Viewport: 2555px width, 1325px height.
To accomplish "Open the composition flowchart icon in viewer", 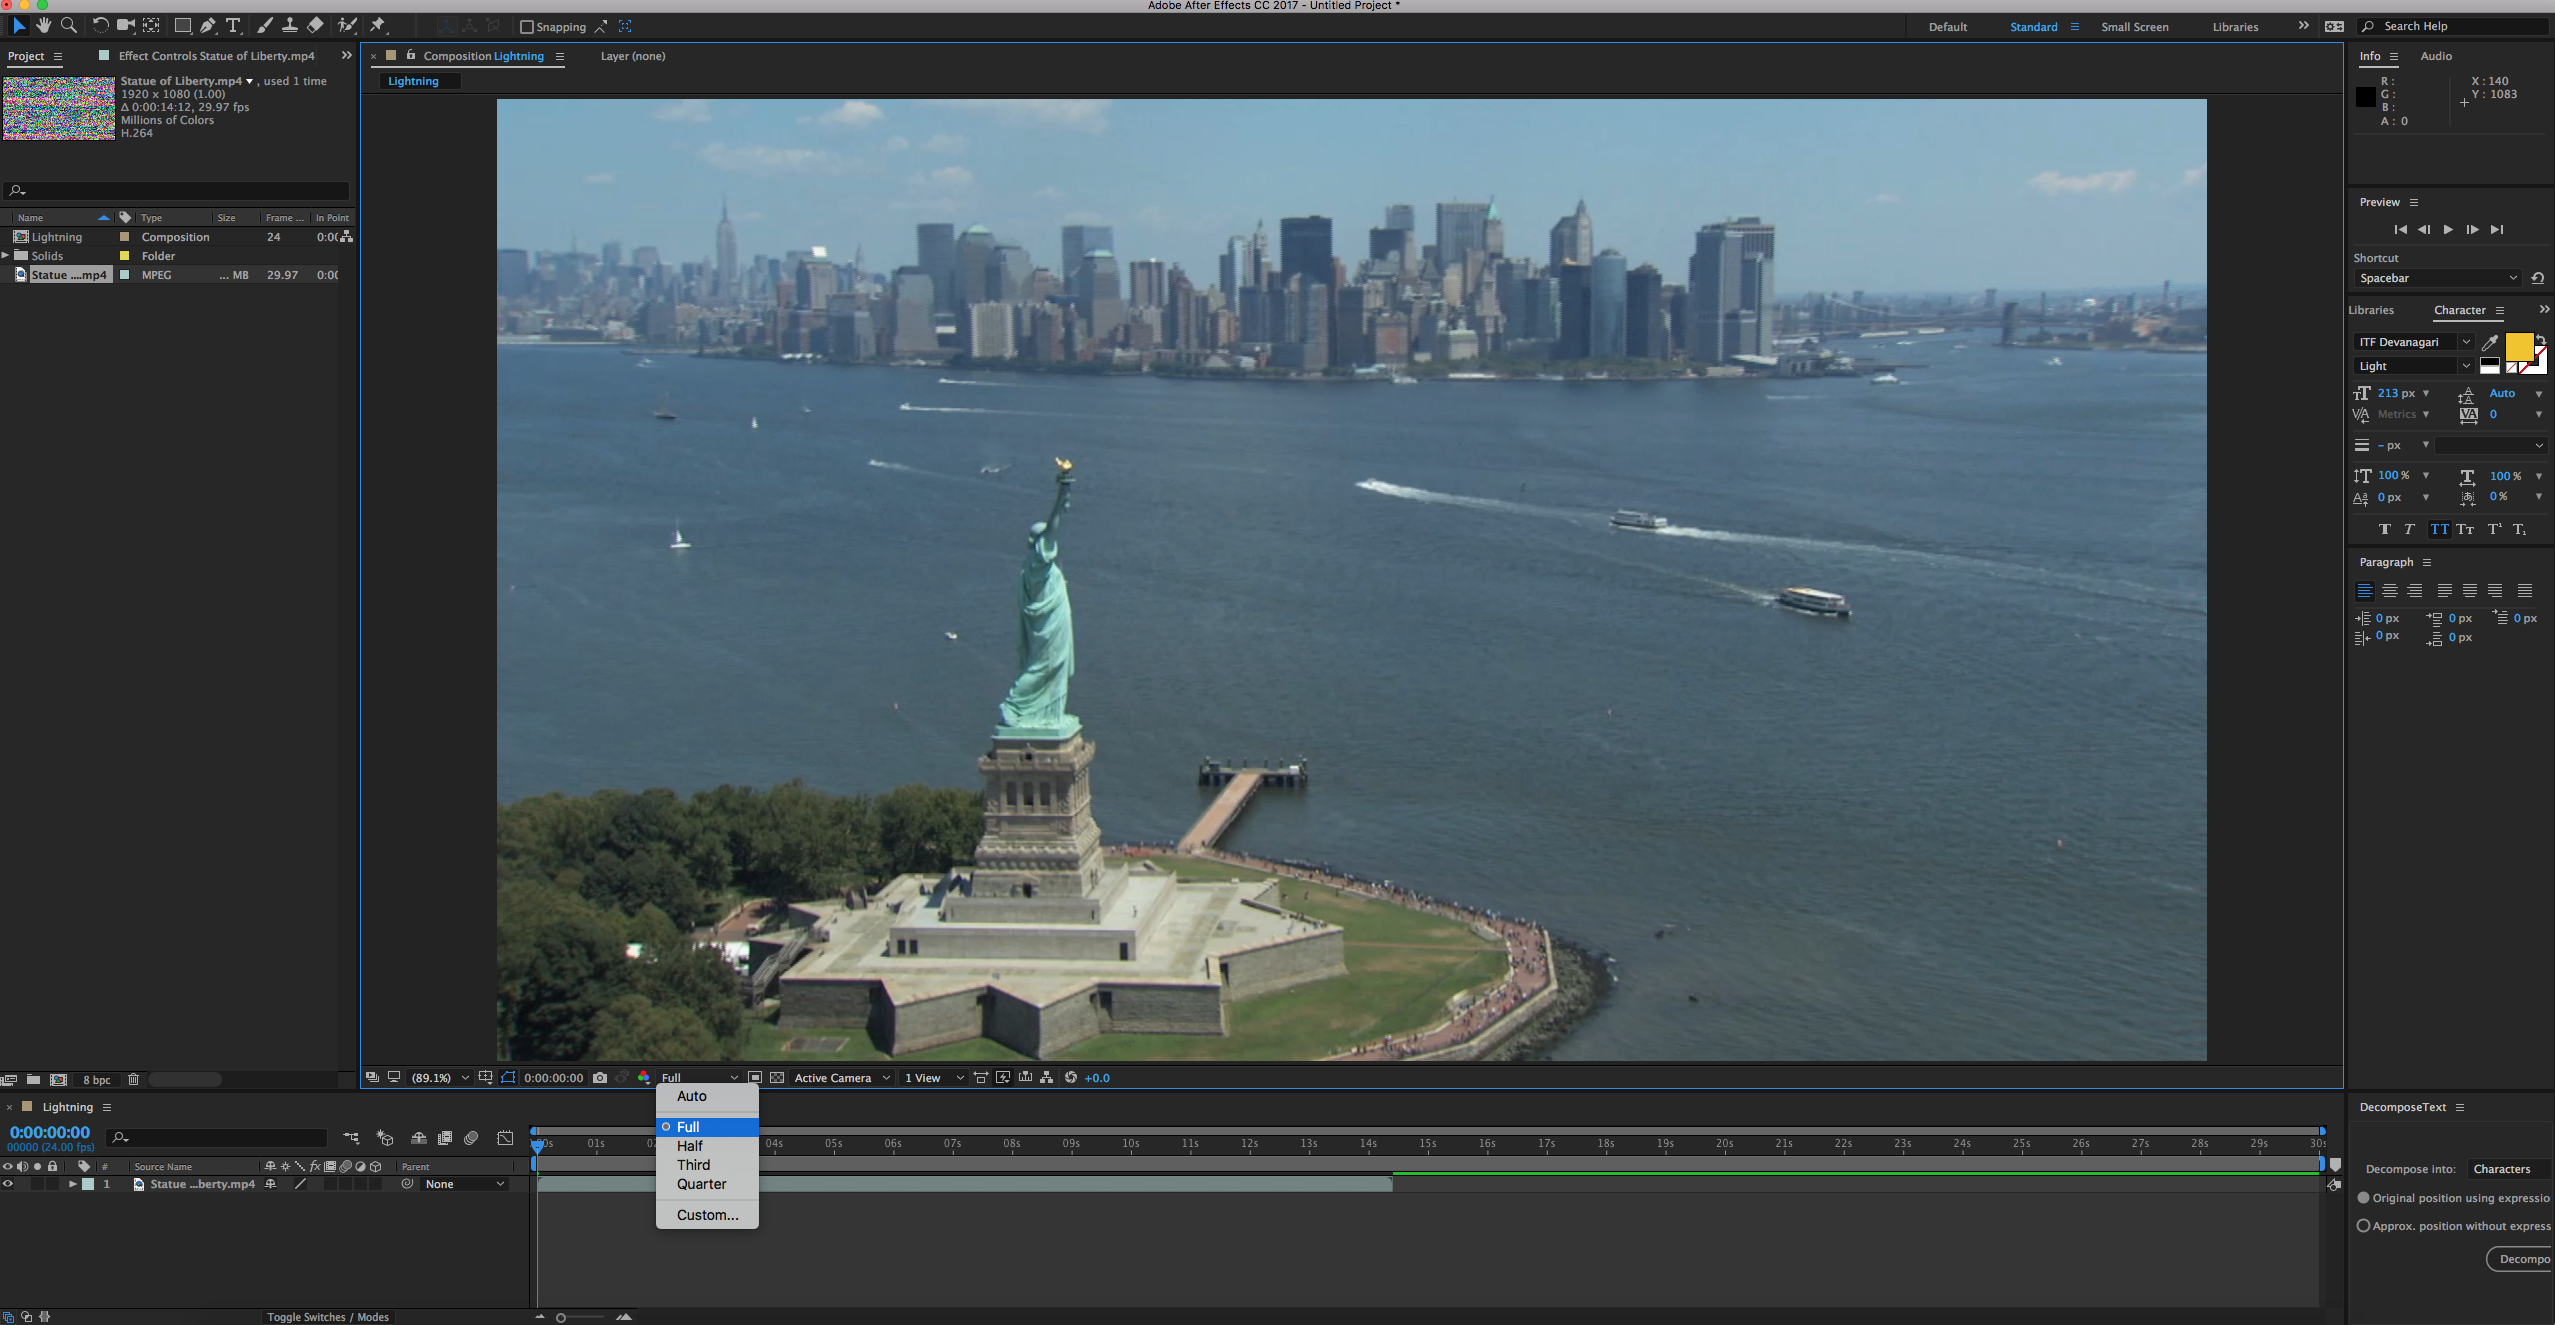I will click(x=1047, y=1078).
